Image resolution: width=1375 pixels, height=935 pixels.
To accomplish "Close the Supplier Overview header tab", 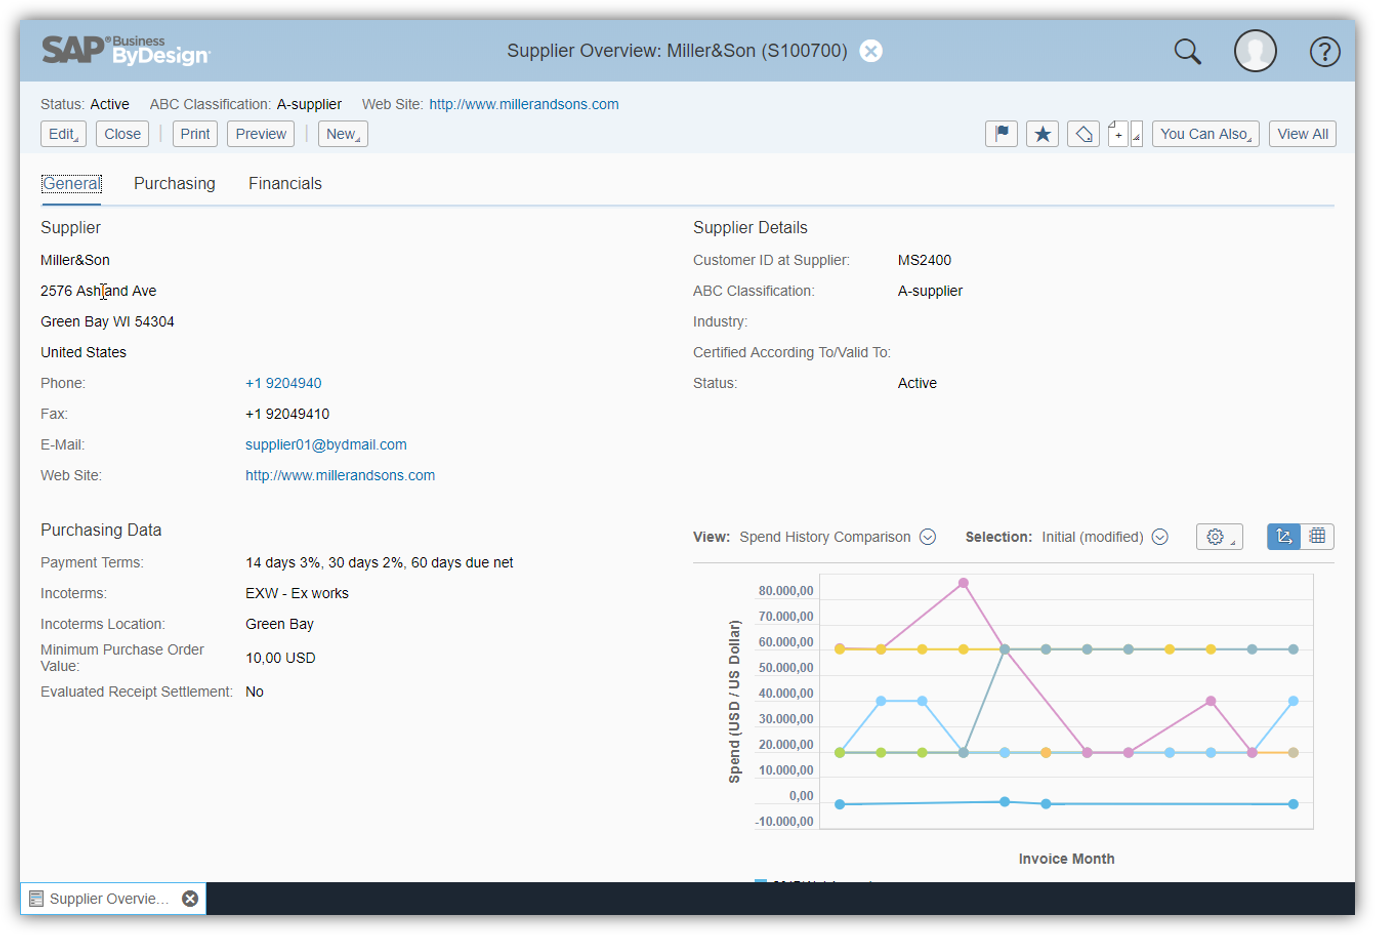I will [870, 50].
